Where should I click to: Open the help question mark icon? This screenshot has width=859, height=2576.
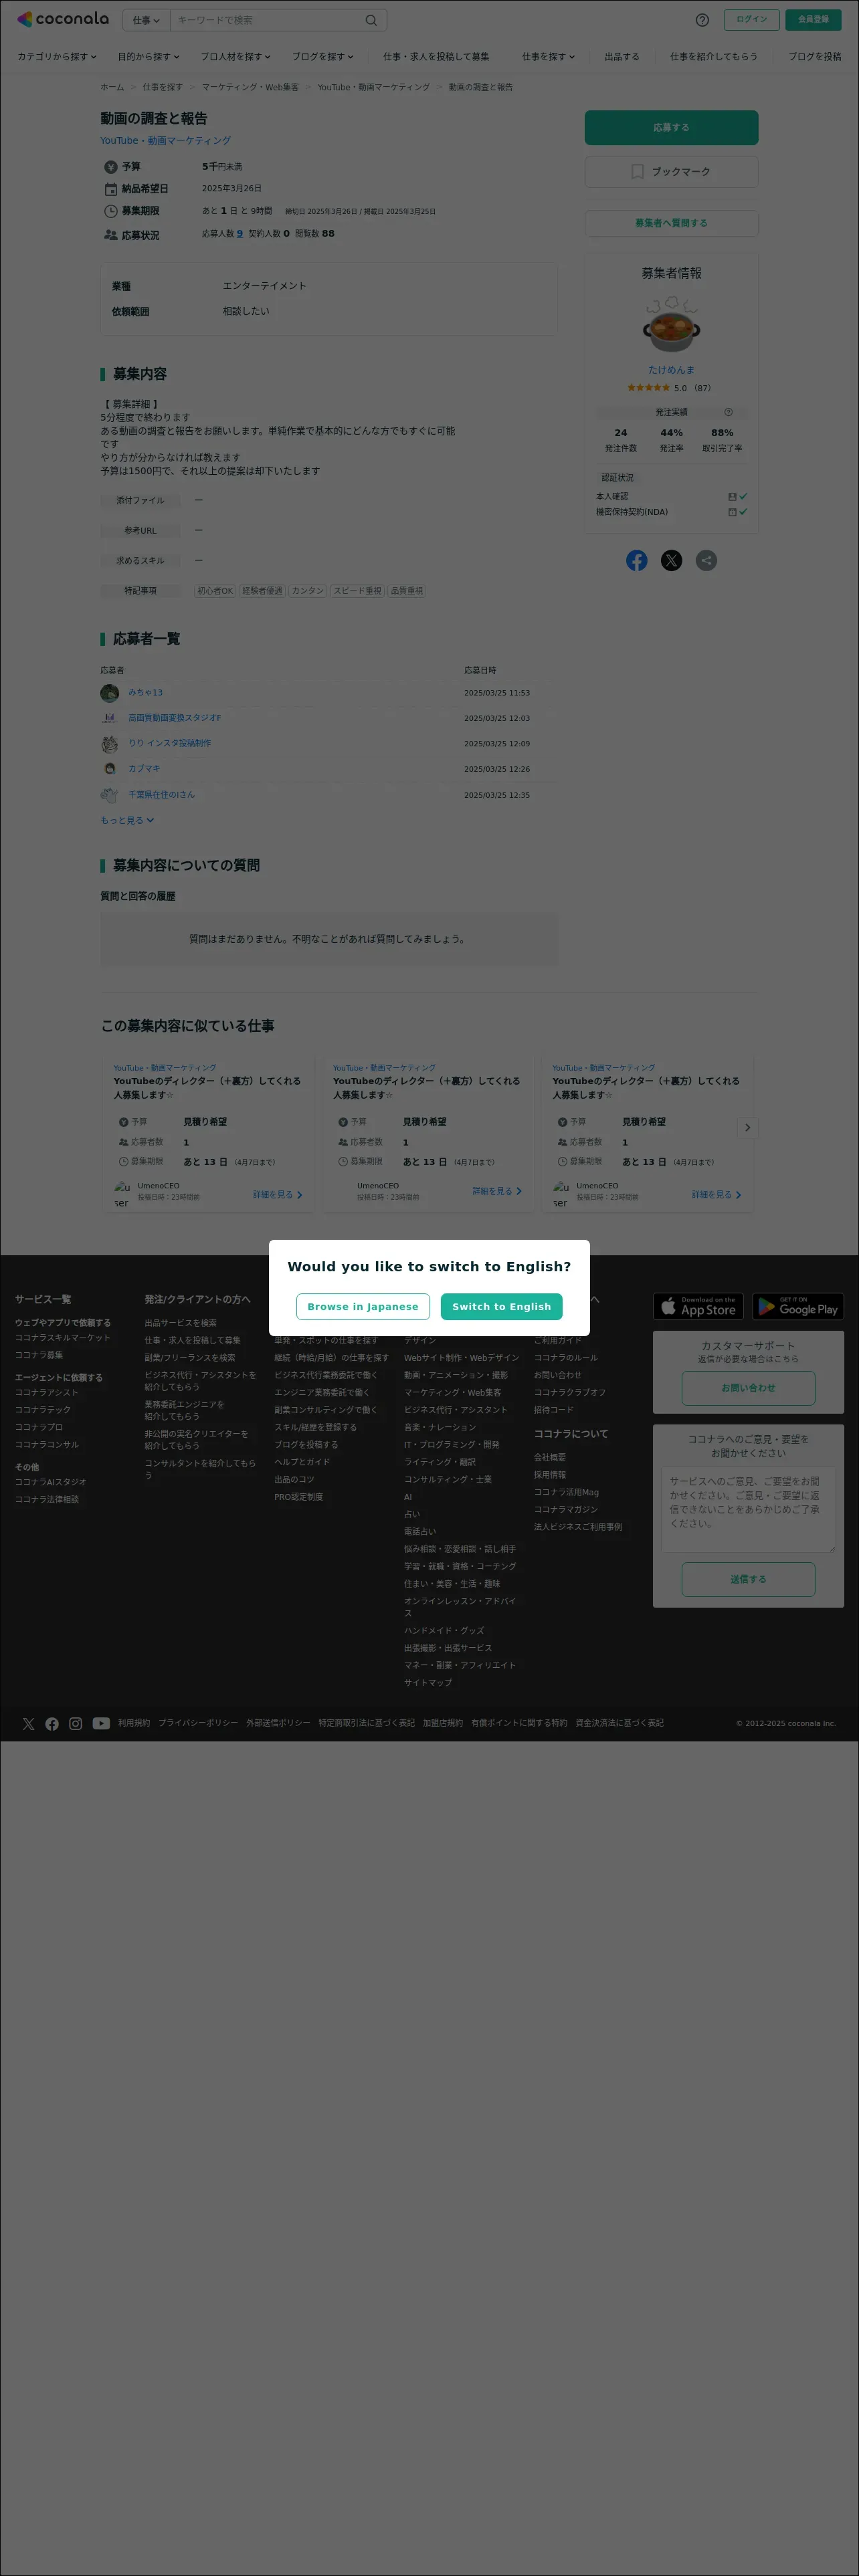702,20
